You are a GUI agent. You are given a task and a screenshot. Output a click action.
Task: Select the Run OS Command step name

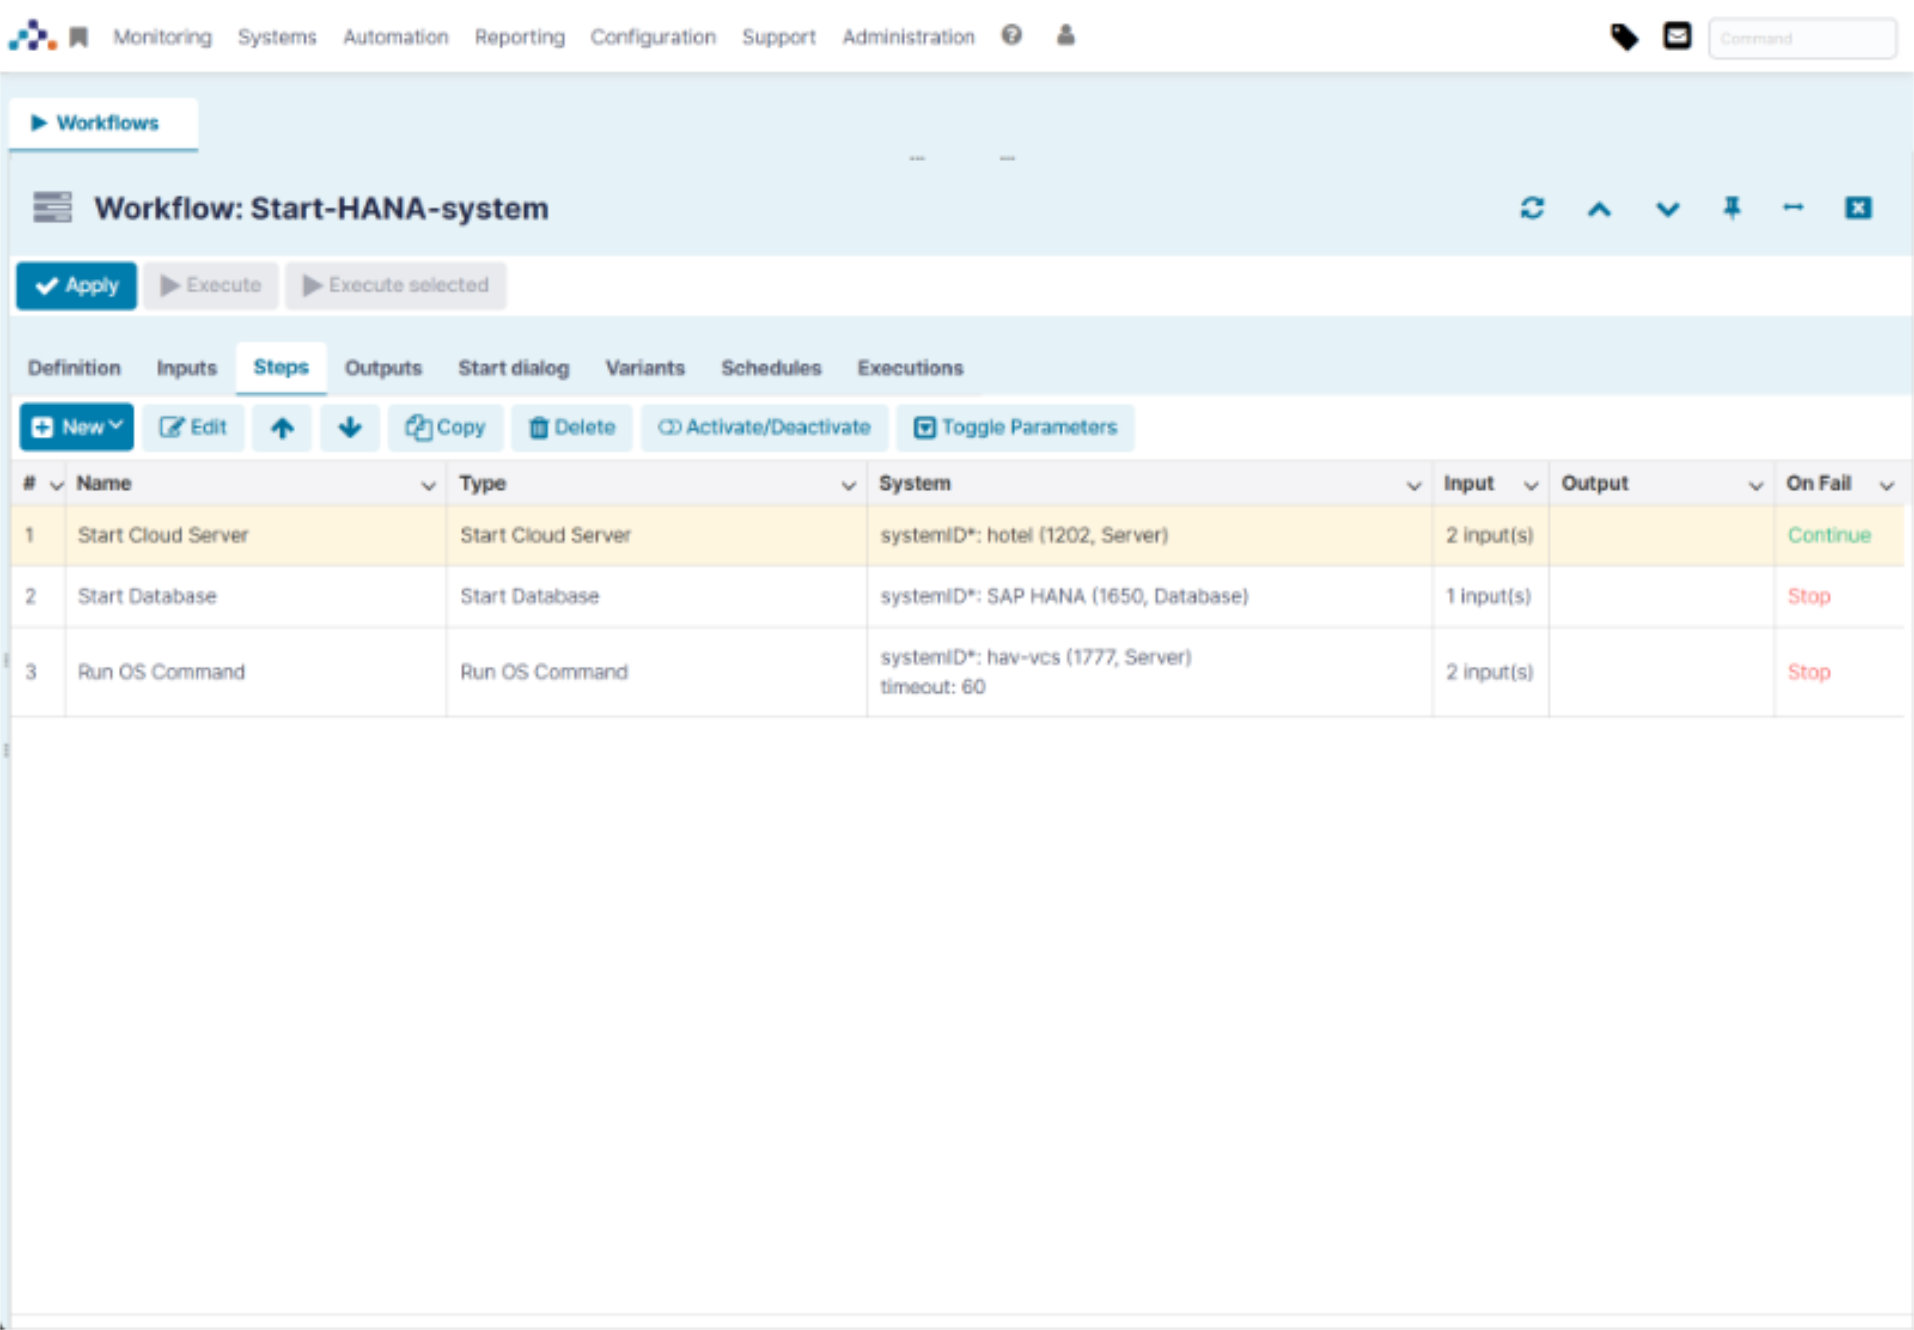161,672
